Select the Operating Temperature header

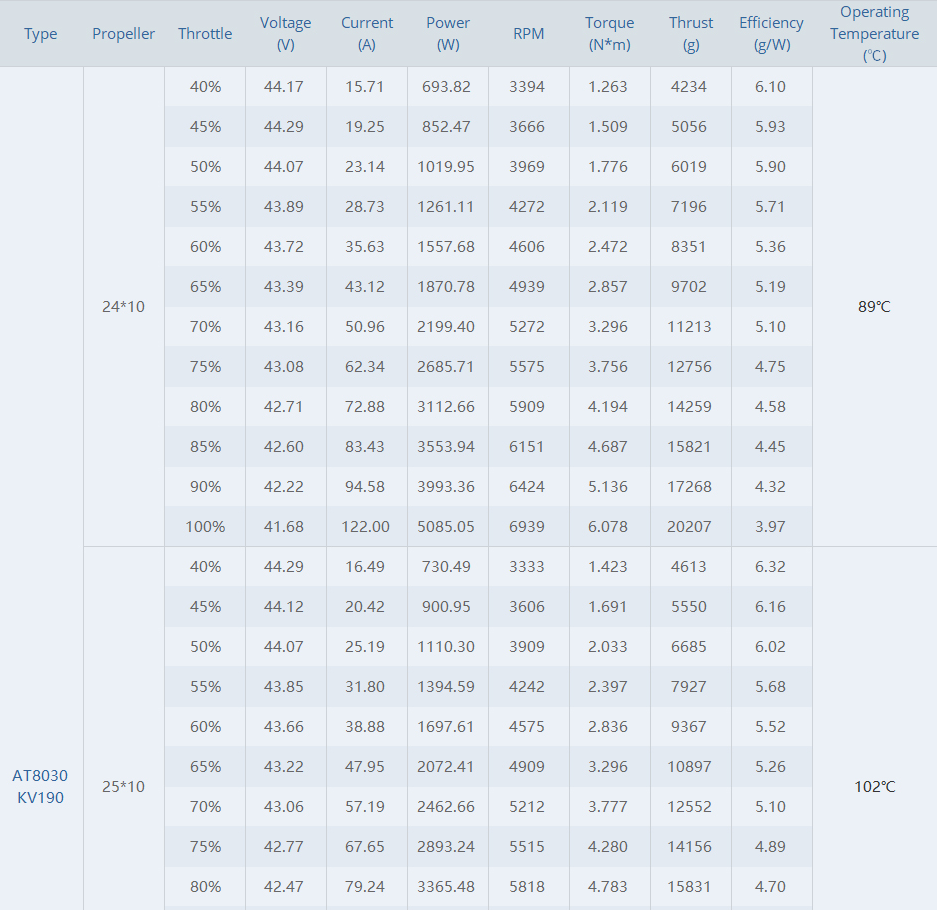[874, 33]
